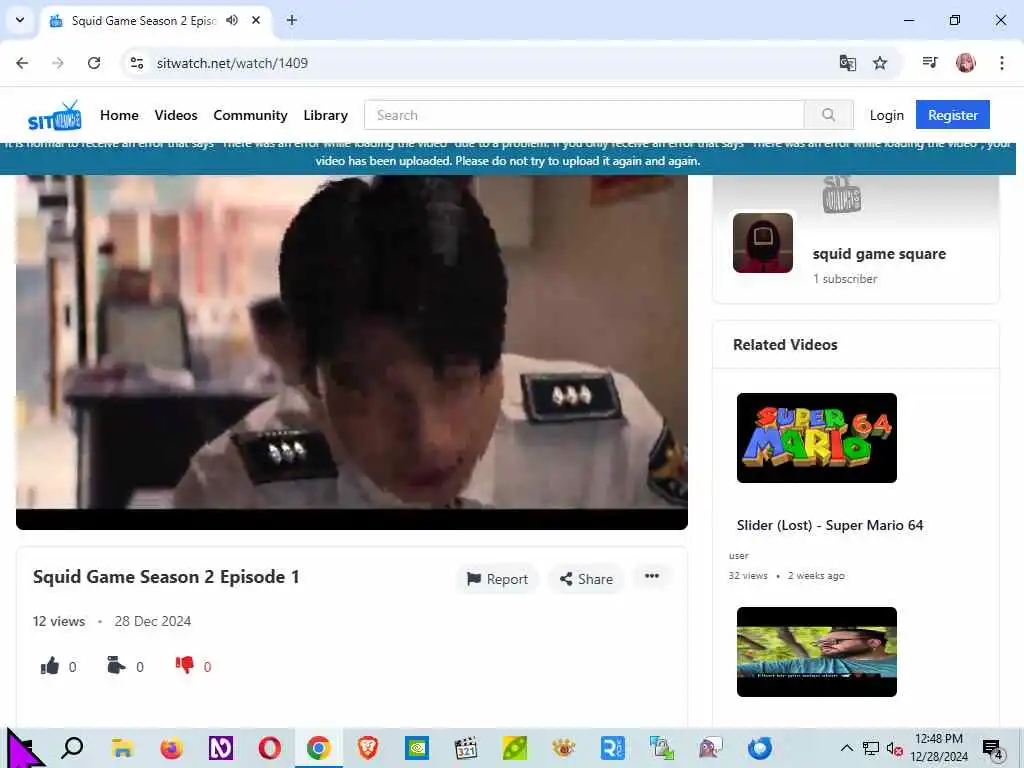Click the Login link
This screenshot has width=1024, height=768.
(886, 115)
